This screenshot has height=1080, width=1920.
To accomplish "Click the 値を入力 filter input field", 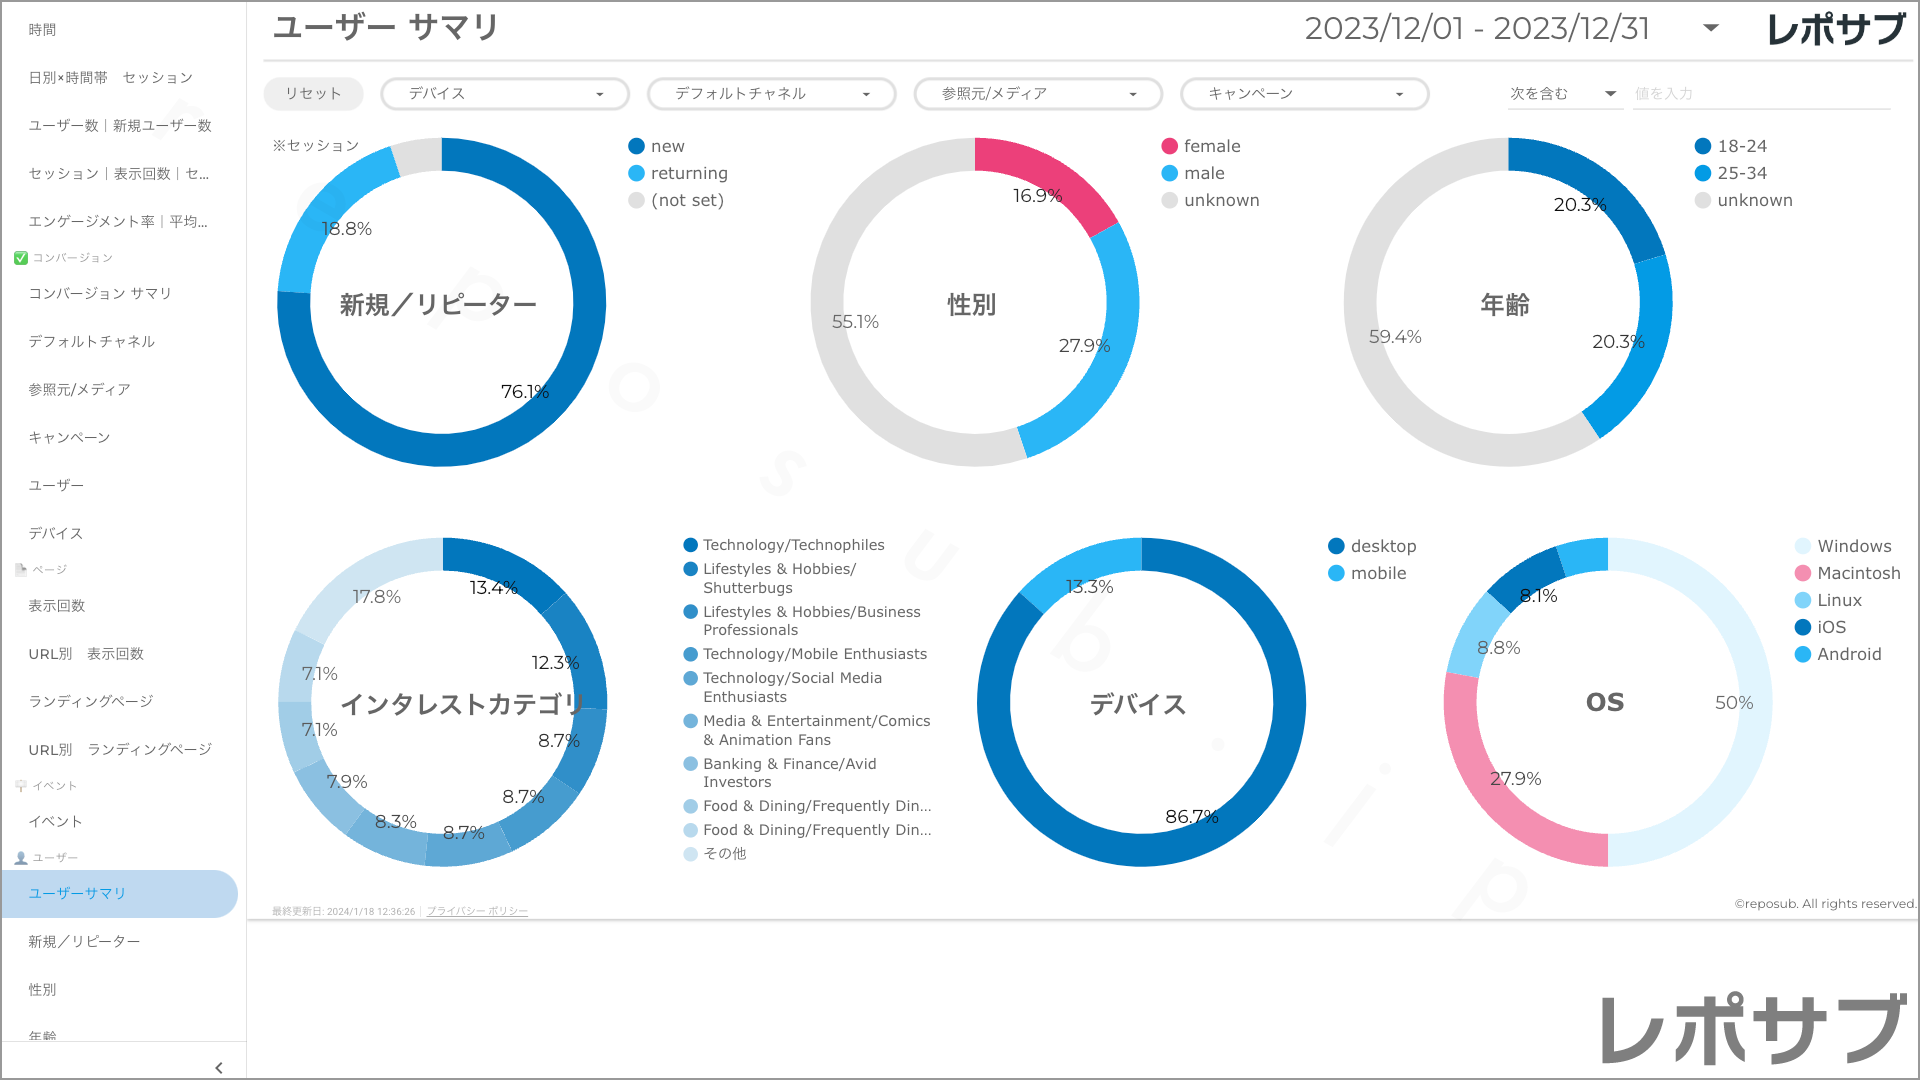I will 1760,94.
